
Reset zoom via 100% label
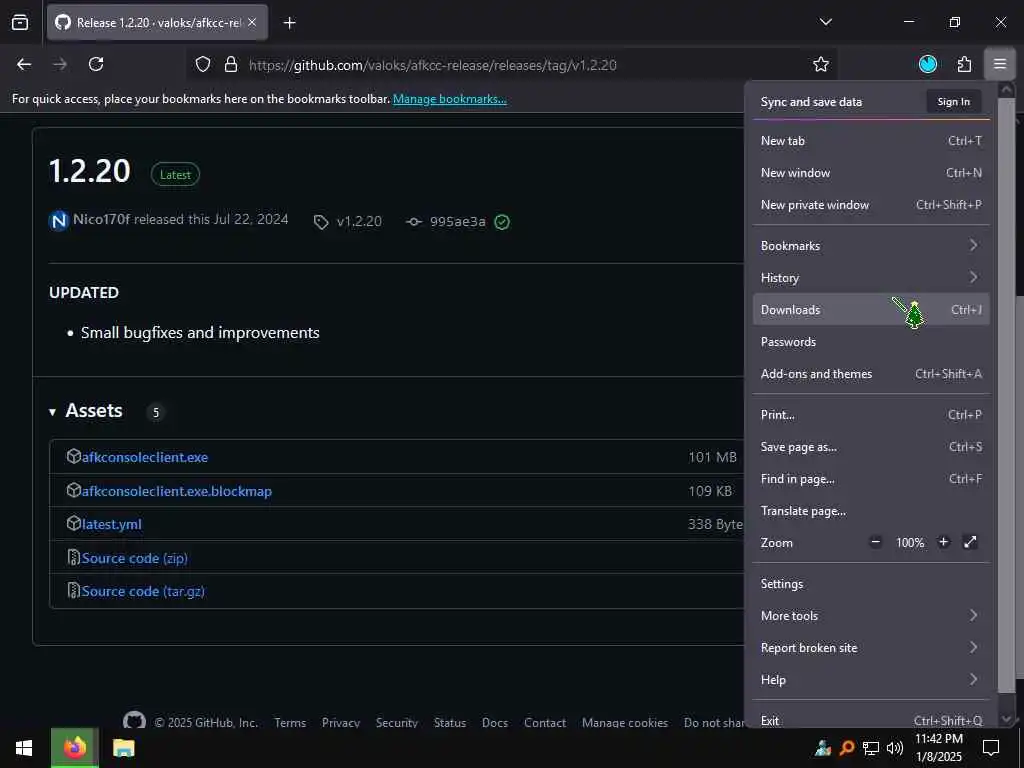pyautogui.click(x=910, y=543)
